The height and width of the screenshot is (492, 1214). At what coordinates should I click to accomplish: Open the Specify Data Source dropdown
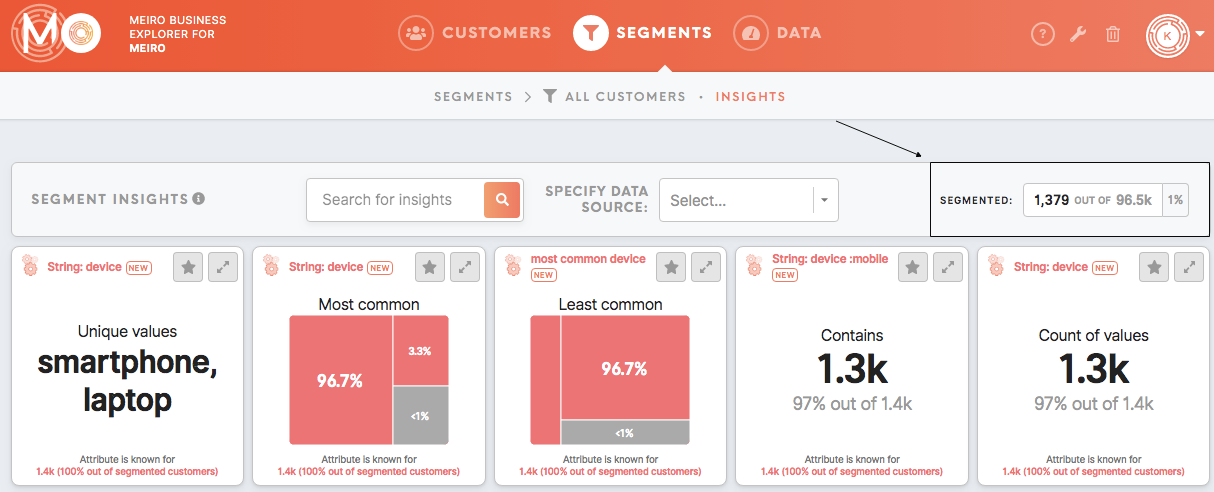coord(748,200)
